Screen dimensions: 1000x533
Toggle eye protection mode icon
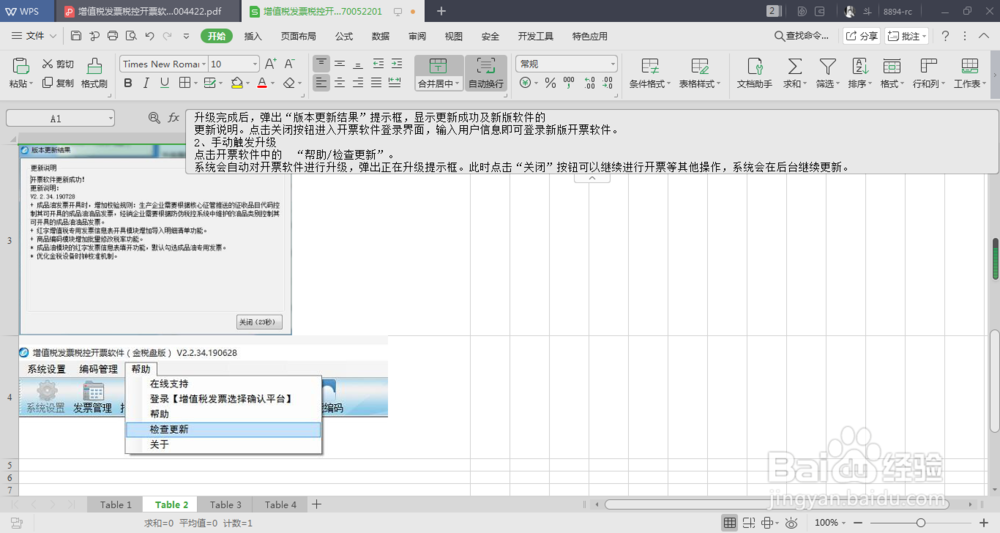[x=791, y=523]
